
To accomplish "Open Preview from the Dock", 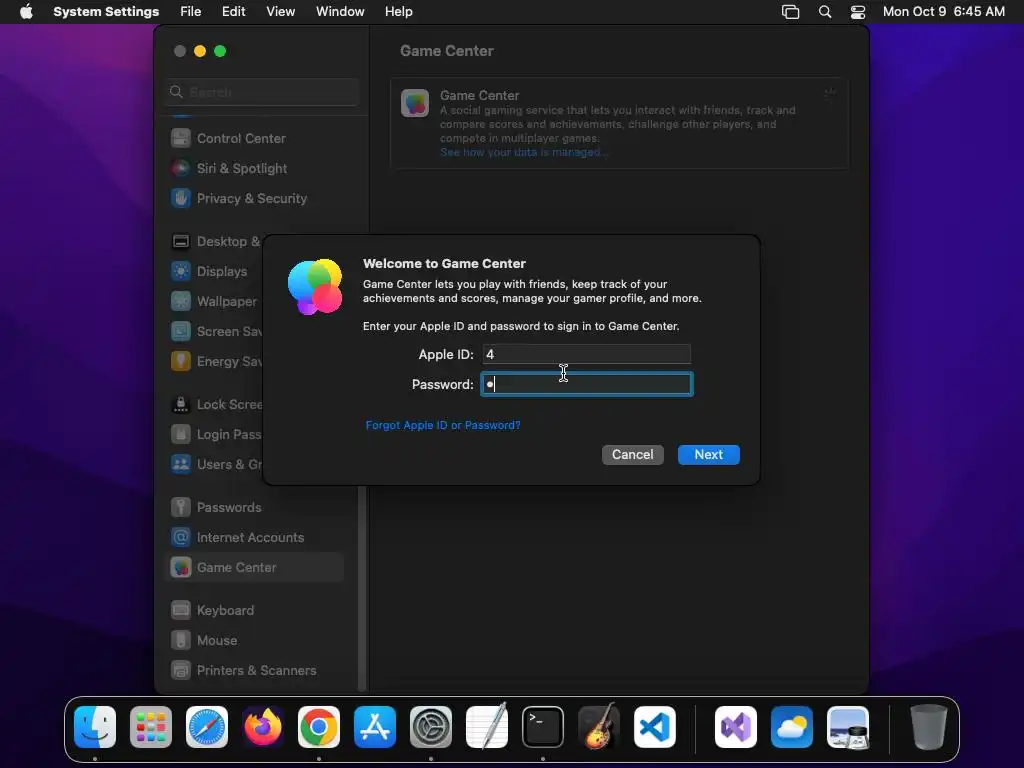I will click(x=848, y=727).
